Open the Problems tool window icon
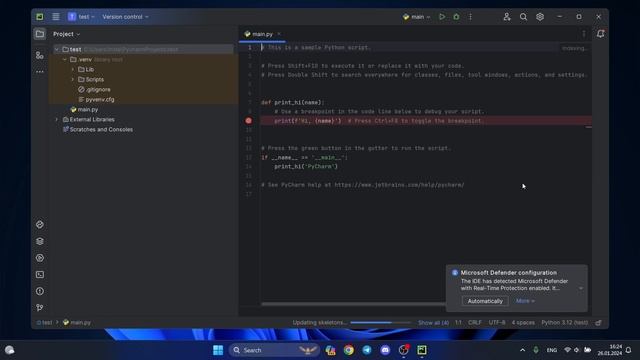Image resolution: width=640 pixels, height=360 pixels. tap(40, 291)
